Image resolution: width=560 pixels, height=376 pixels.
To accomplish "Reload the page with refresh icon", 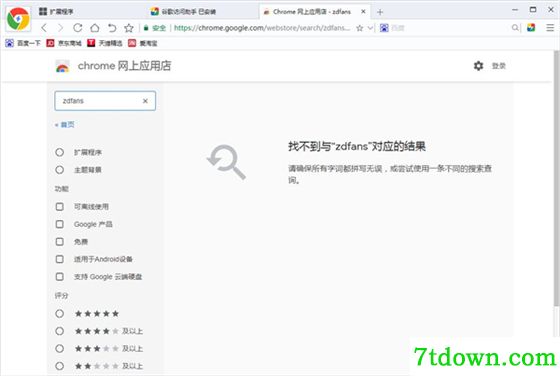I will [78, 28].
